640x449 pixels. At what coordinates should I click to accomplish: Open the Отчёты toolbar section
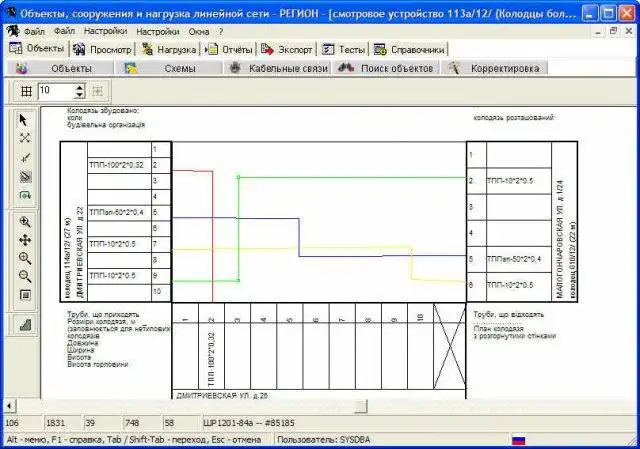[x=229, y=50]
